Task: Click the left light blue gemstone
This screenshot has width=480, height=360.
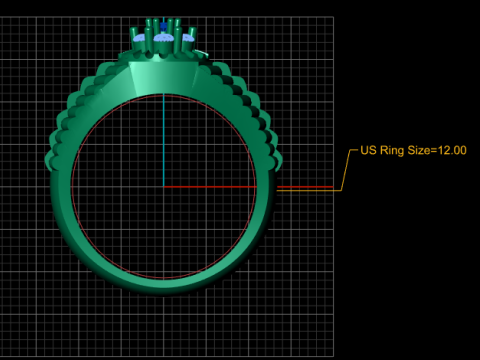Action: (x=138, y=39)
